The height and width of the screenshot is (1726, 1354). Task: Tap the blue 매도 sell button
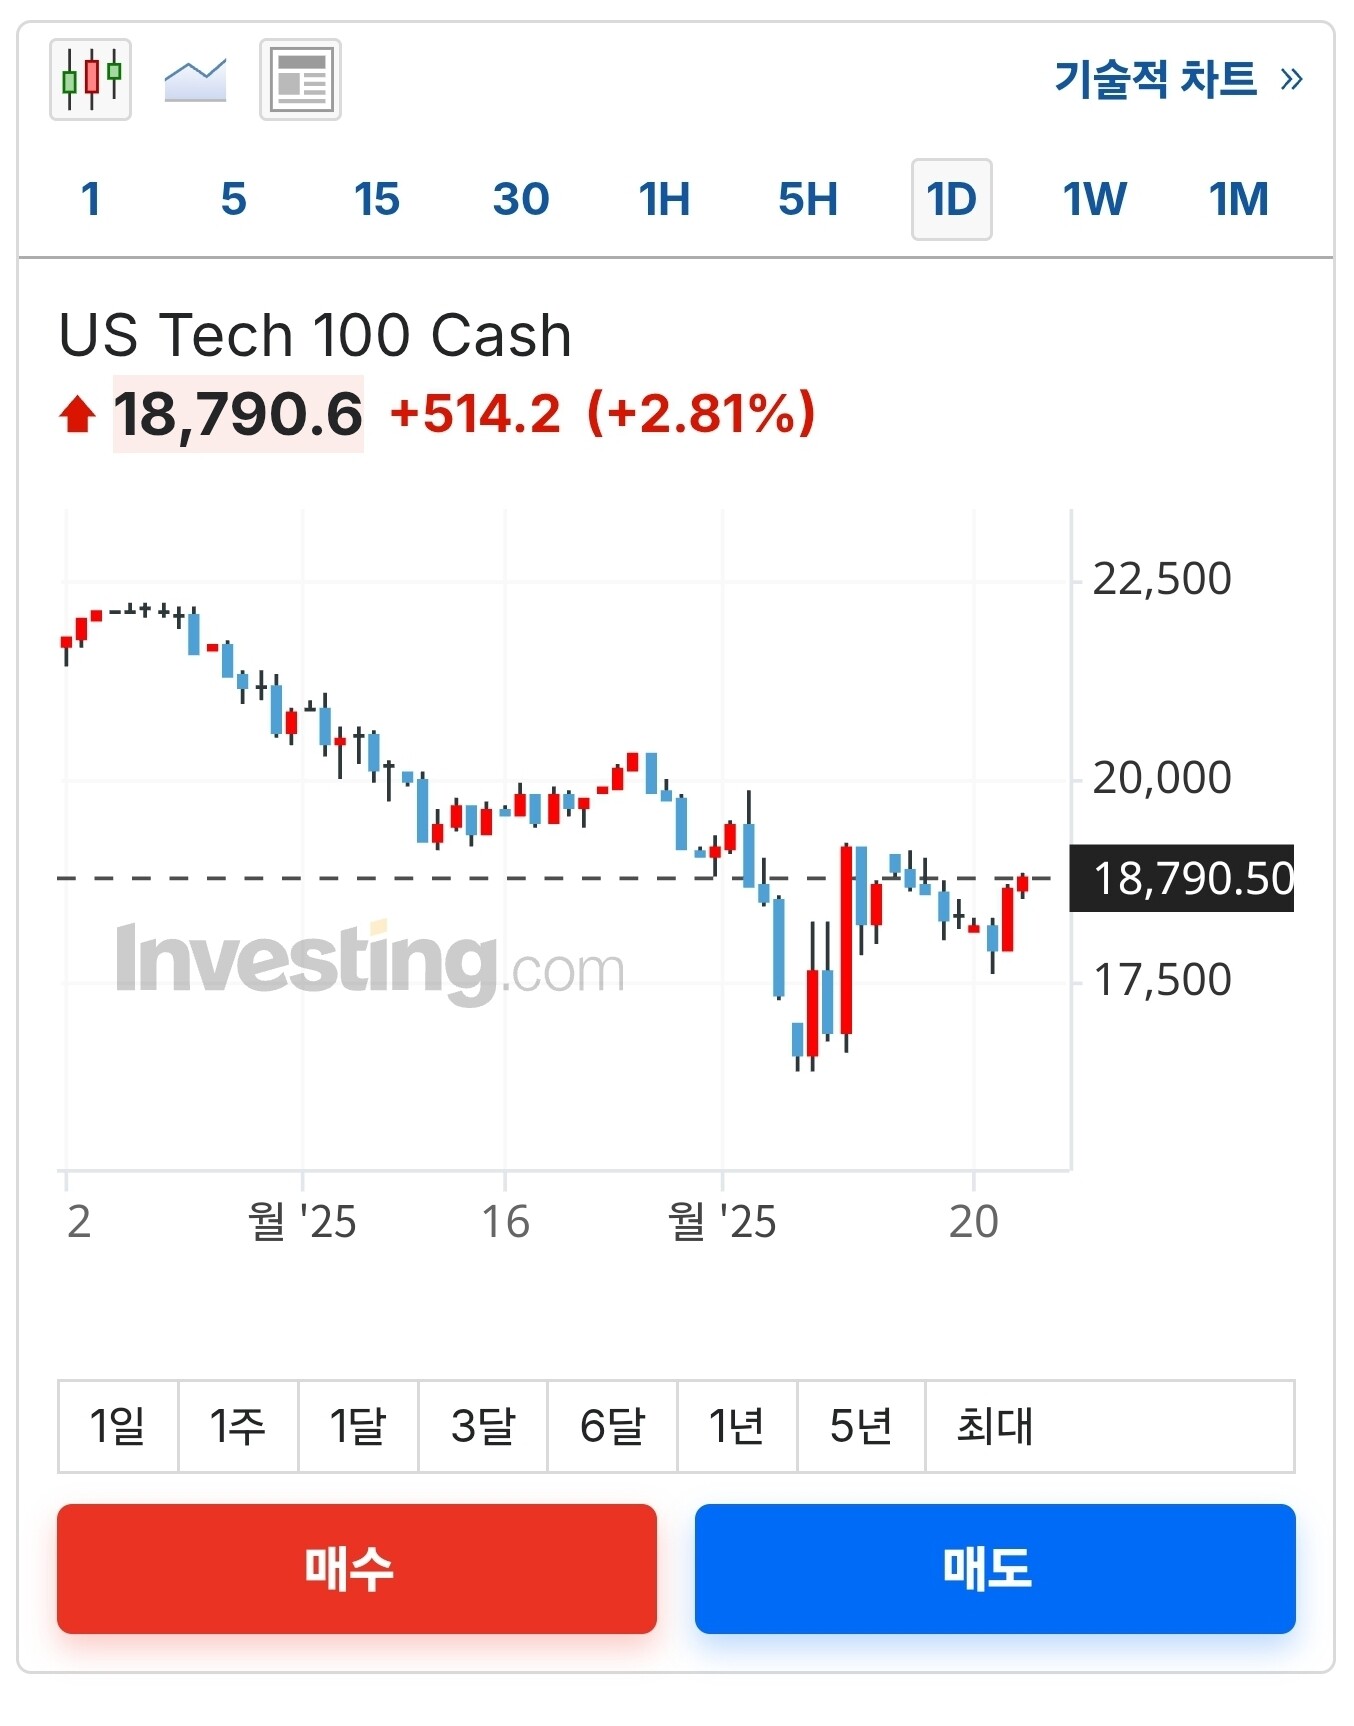995,1569
